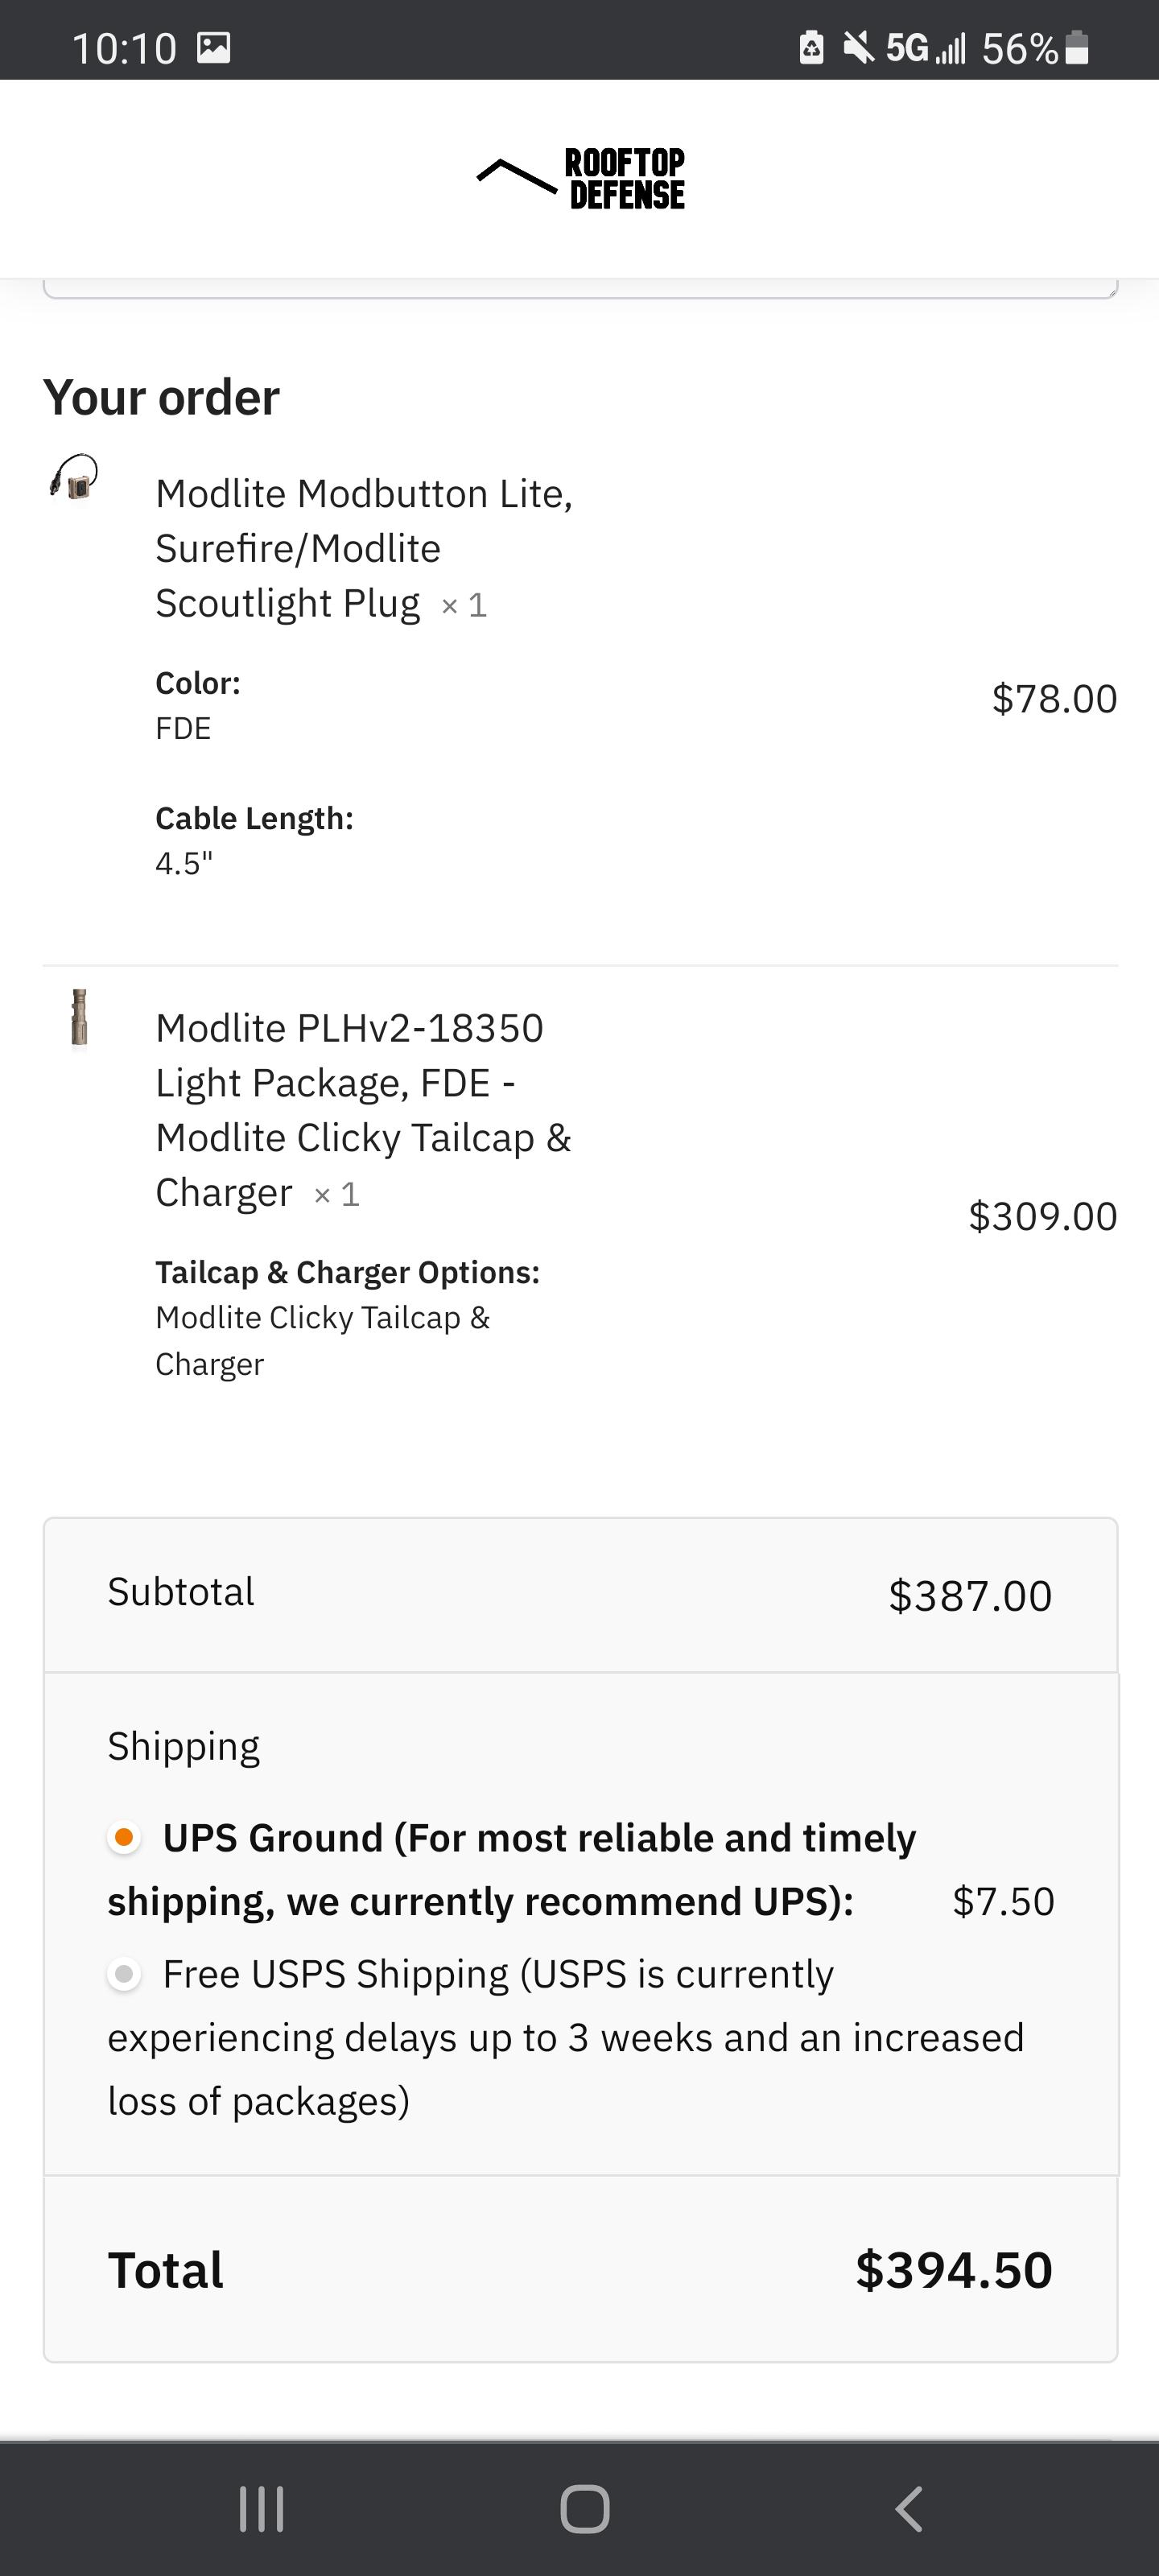Open the Modlite Modbutton Lite product link
The height and width of the screenshot is (2576, 1159).
coord(364,547)
